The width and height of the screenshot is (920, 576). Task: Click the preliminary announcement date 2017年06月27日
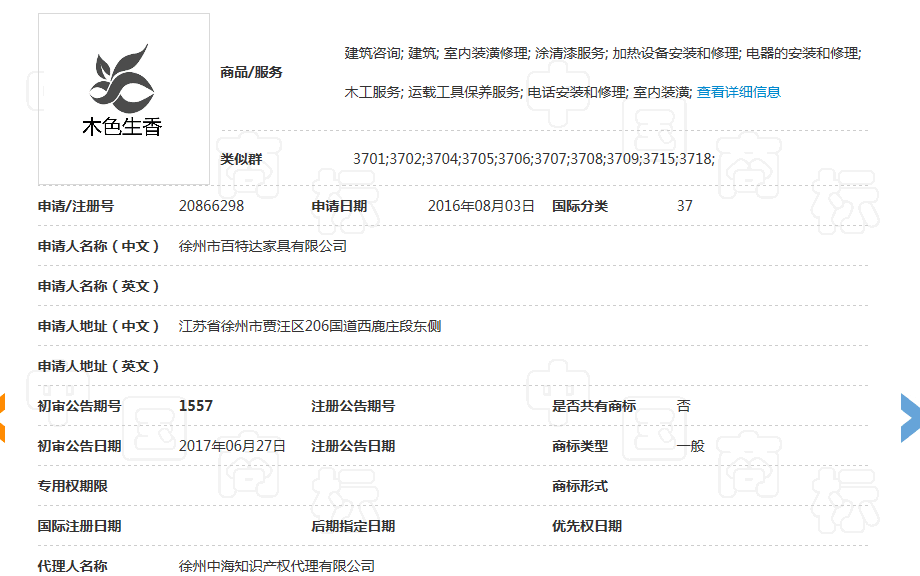(x=232, y=446)
